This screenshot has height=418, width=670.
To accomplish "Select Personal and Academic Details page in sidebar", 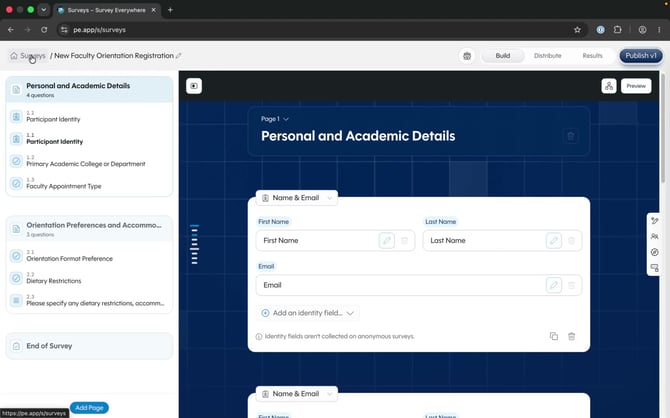I will 89,90.
